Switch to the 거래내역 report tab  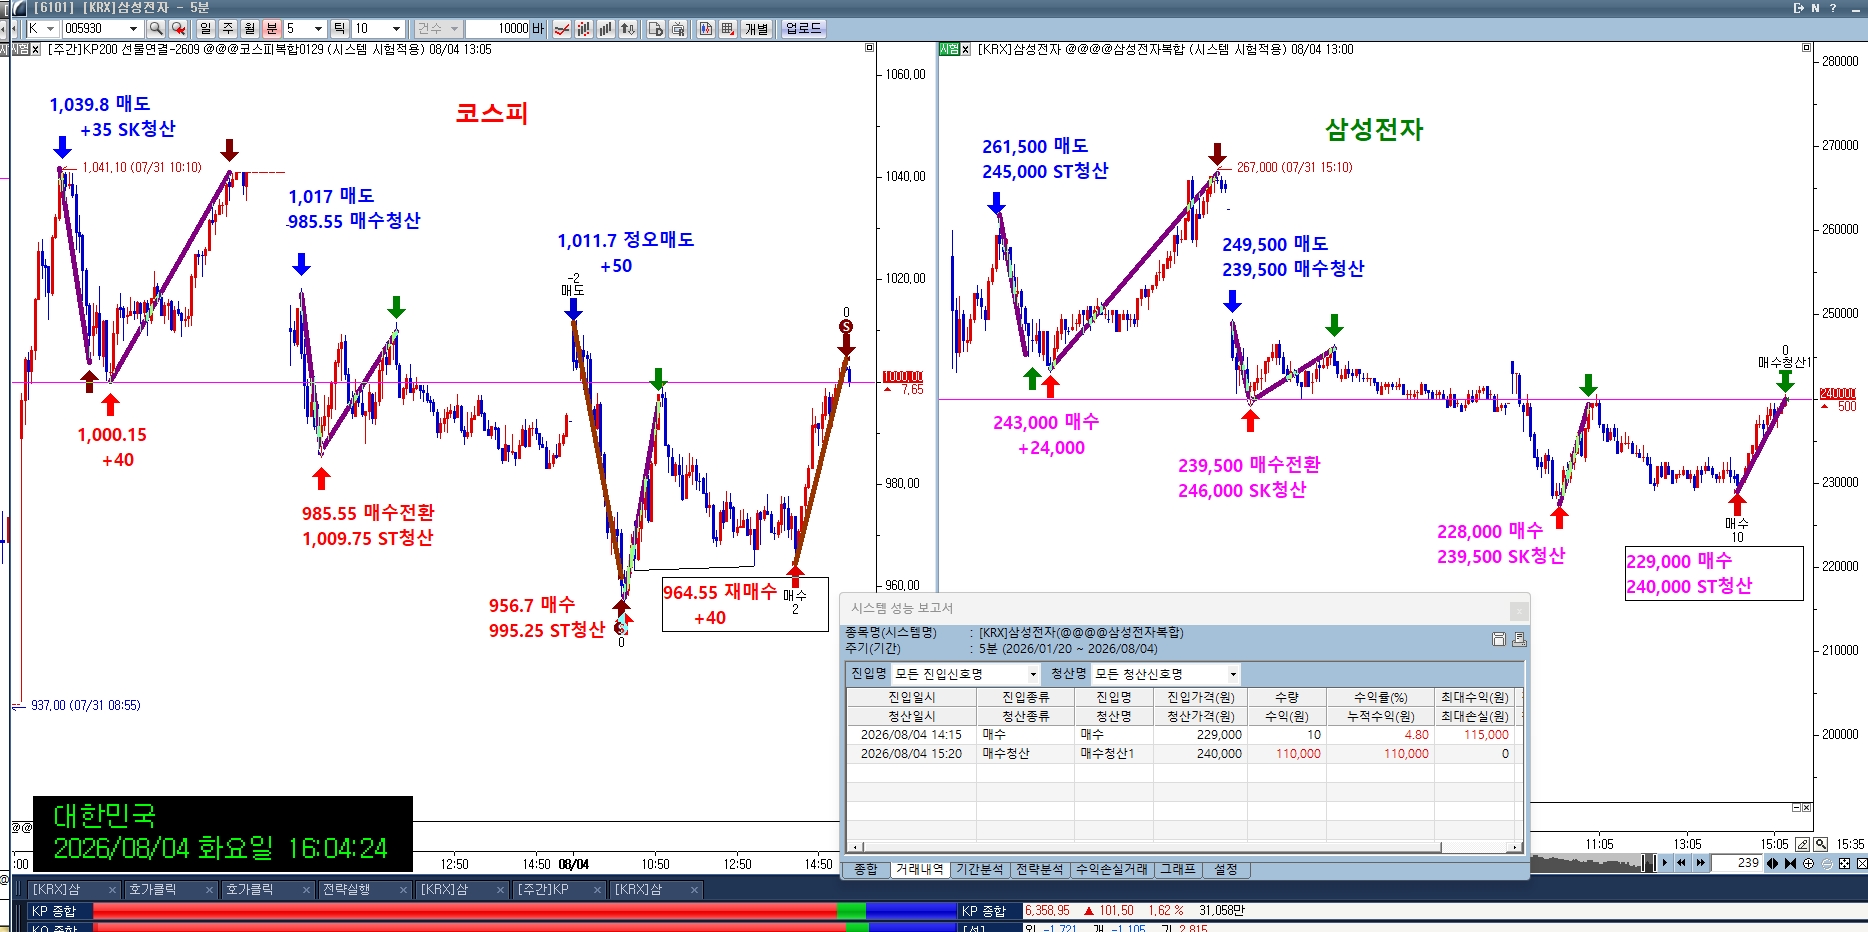(x=919, y=870)
